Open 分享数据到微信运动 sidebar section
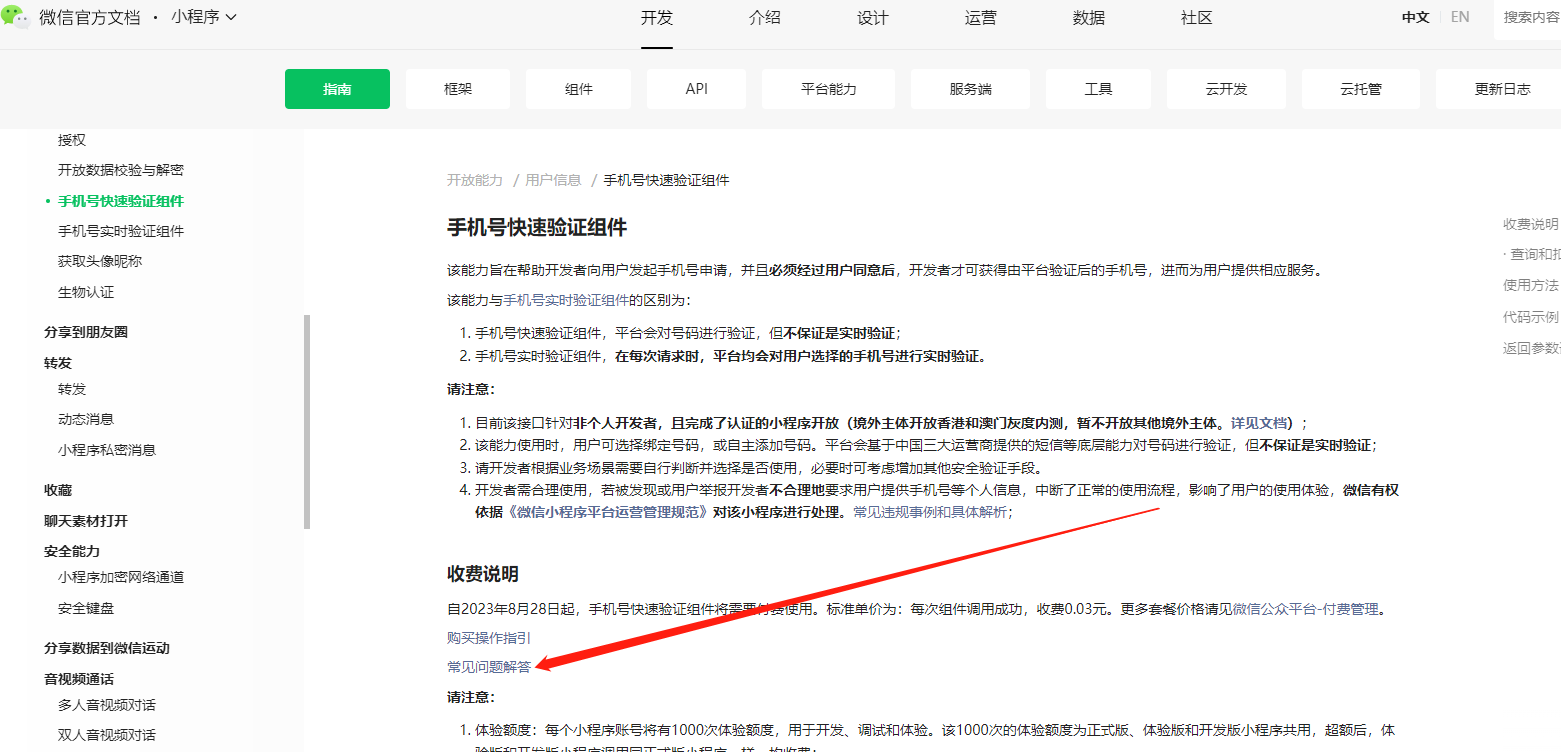Screen dimensions: 1561x752 (x=107, y=648)
